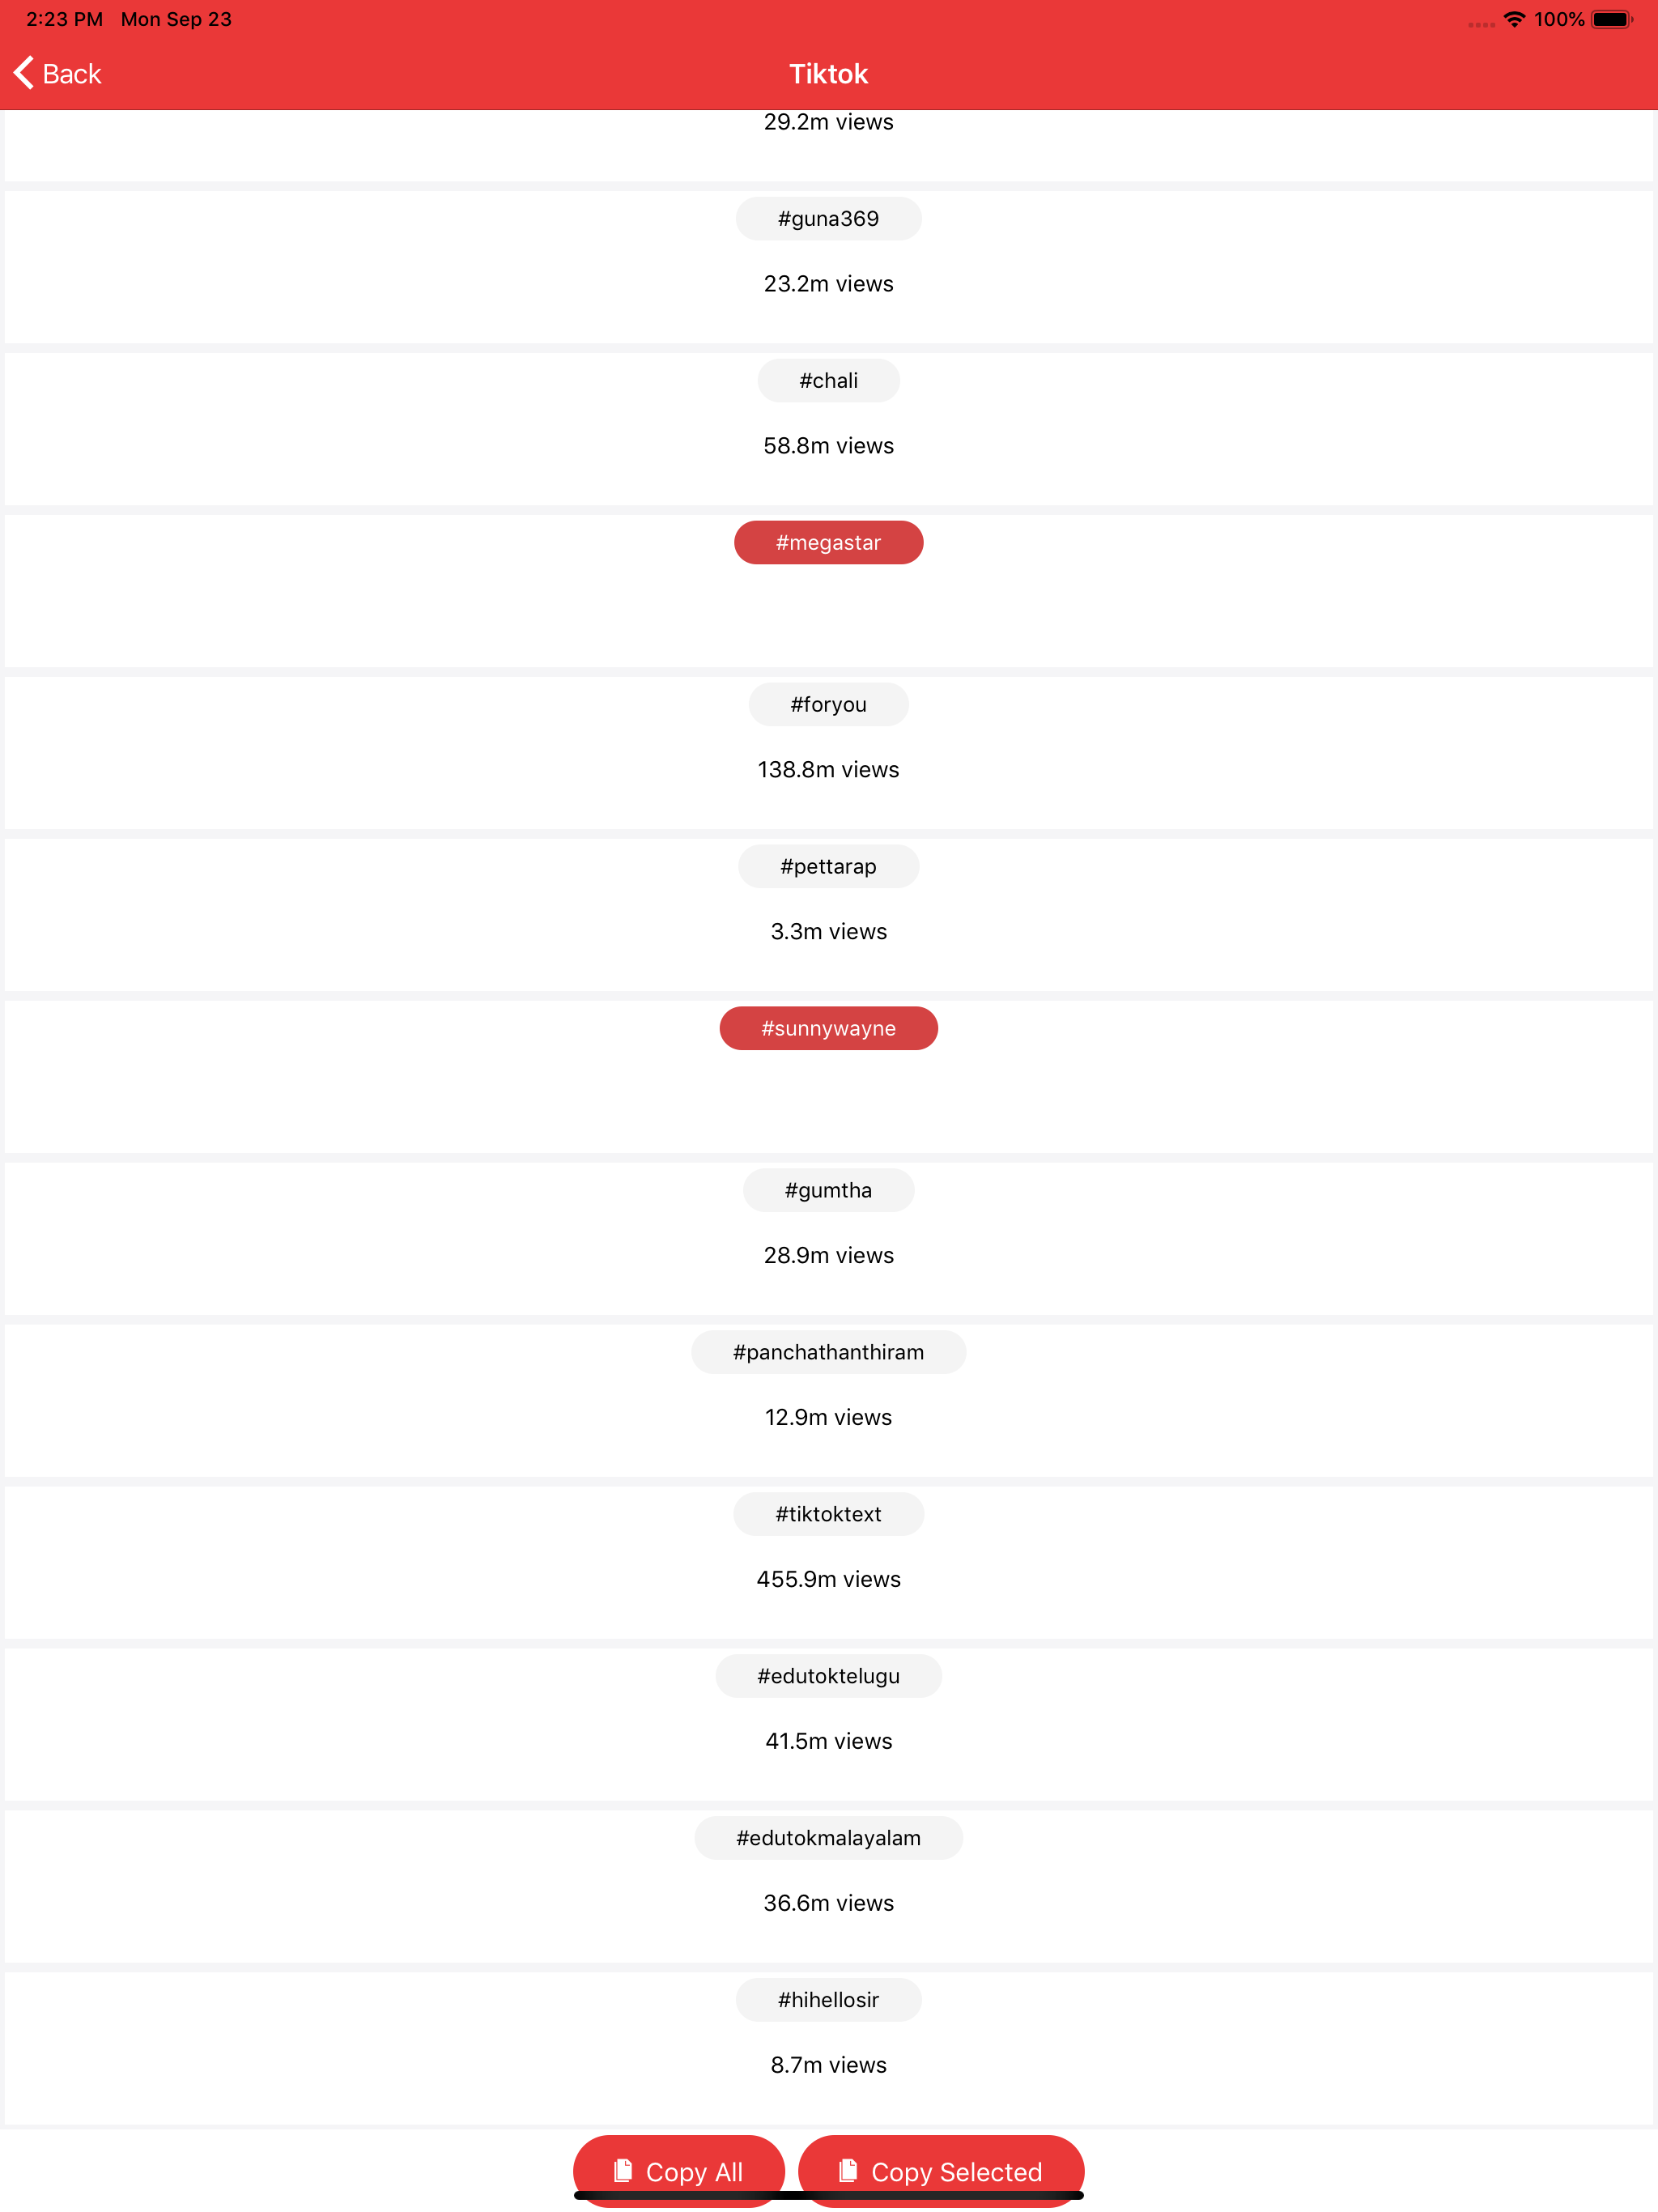
Task: Click the copy icon inside Copy Selected
Action: tap(847, 2172)
